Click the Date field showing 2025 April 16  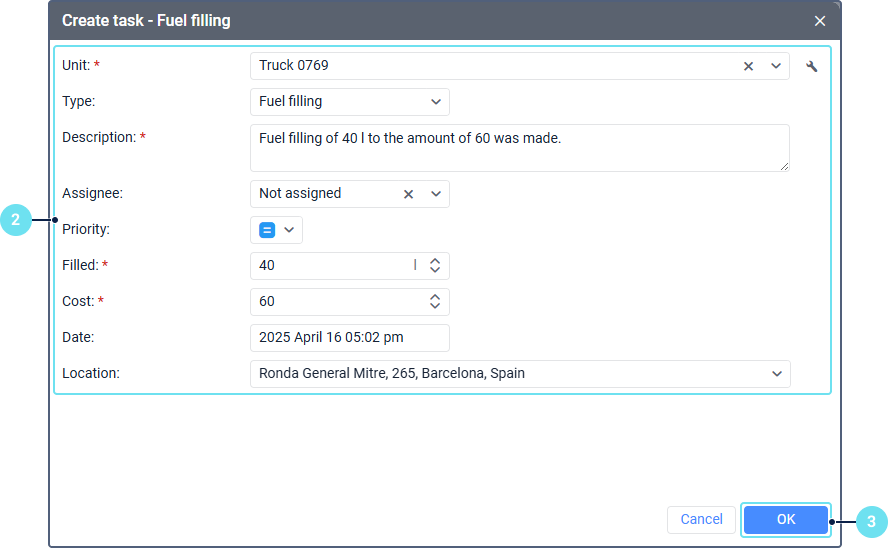349,338
